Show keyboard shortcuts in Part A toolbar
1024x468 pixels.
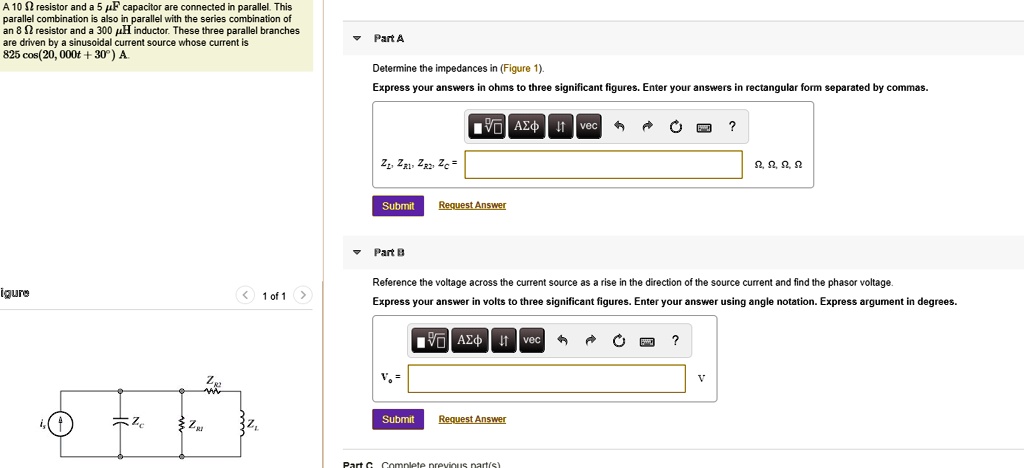point(704,128)
